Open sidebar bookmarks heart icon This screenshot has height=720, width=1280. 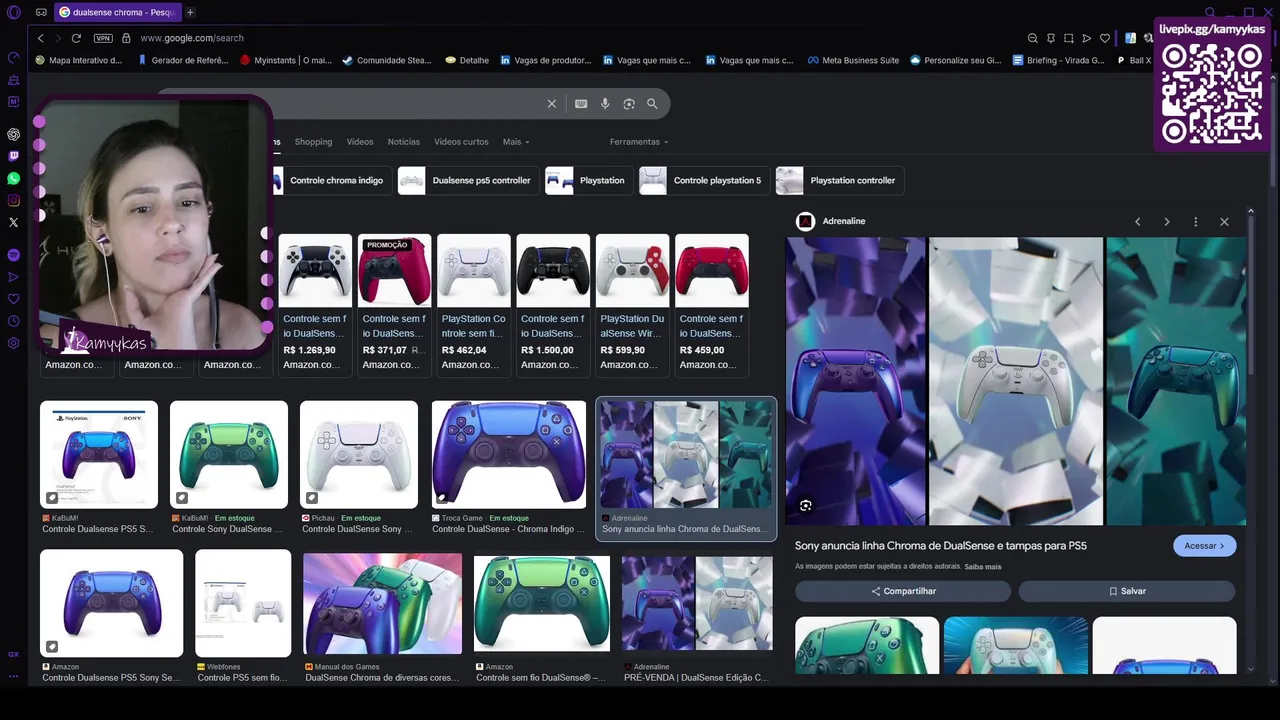pyautogui.click(x=13, y=299)
